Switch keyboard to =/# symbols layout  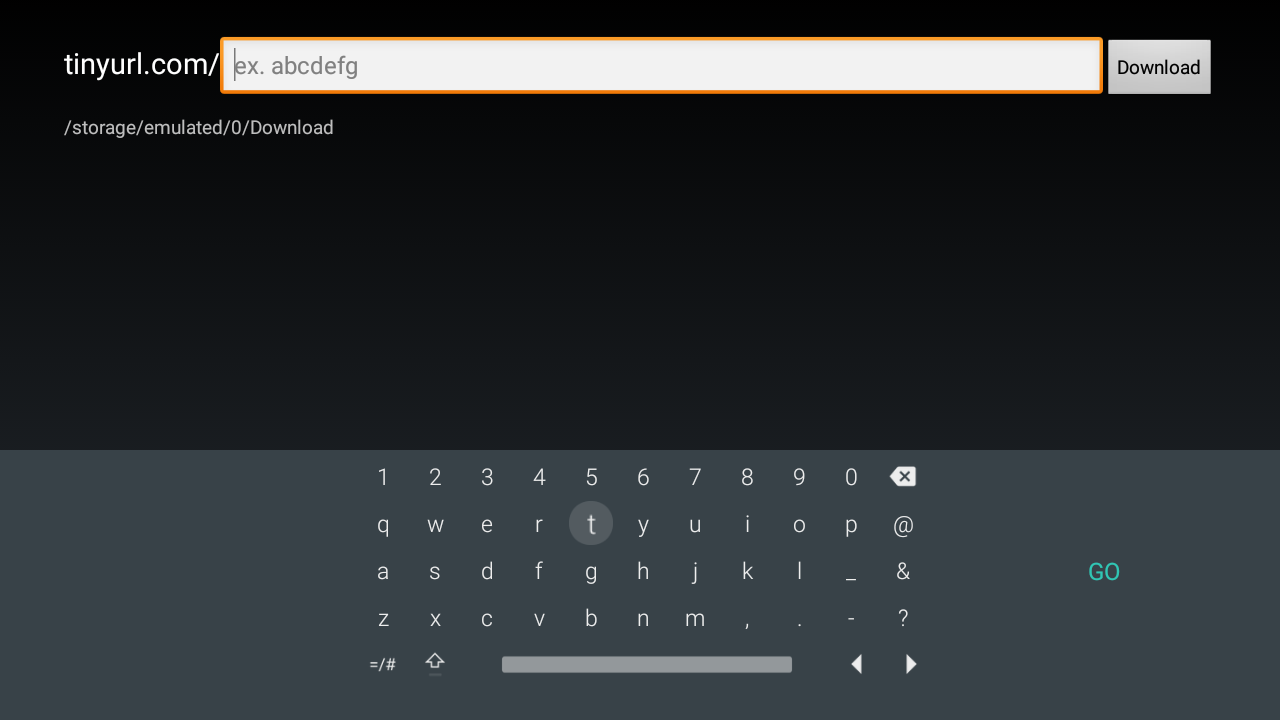click(382, 664)
